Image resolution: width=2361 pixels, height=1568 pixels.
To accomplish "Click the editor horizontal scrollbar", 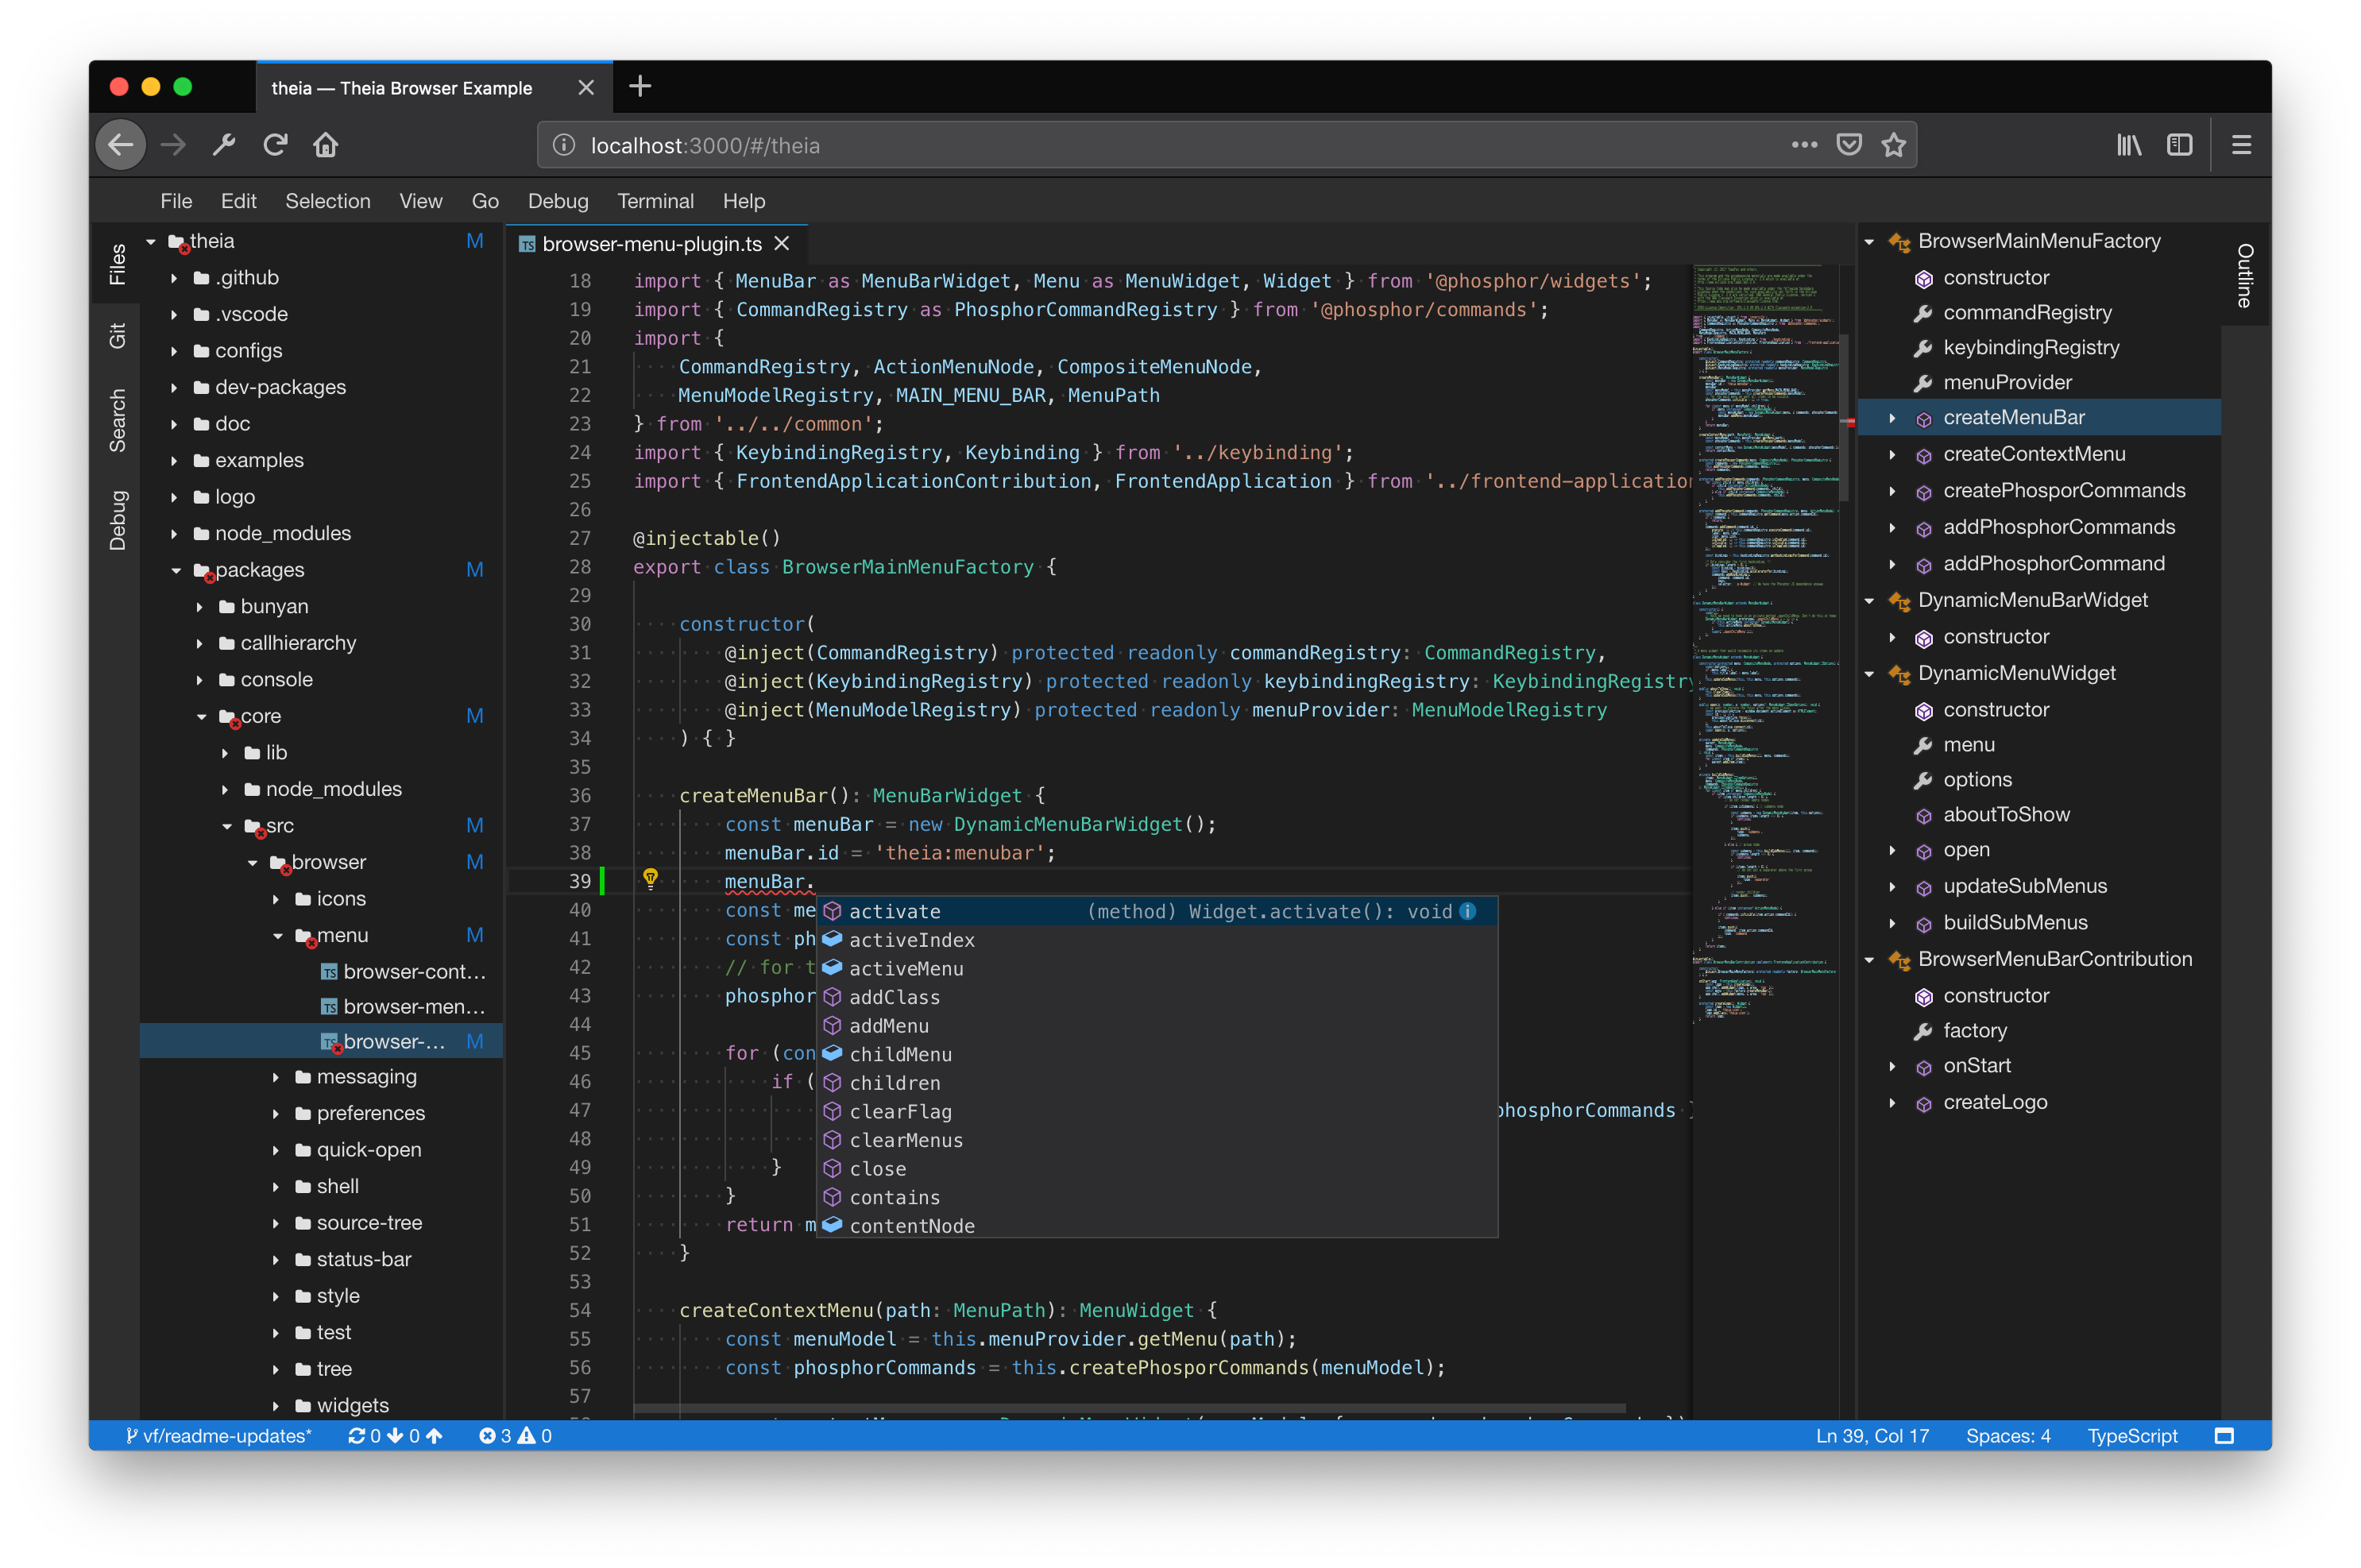I will coord(1129,1407).
